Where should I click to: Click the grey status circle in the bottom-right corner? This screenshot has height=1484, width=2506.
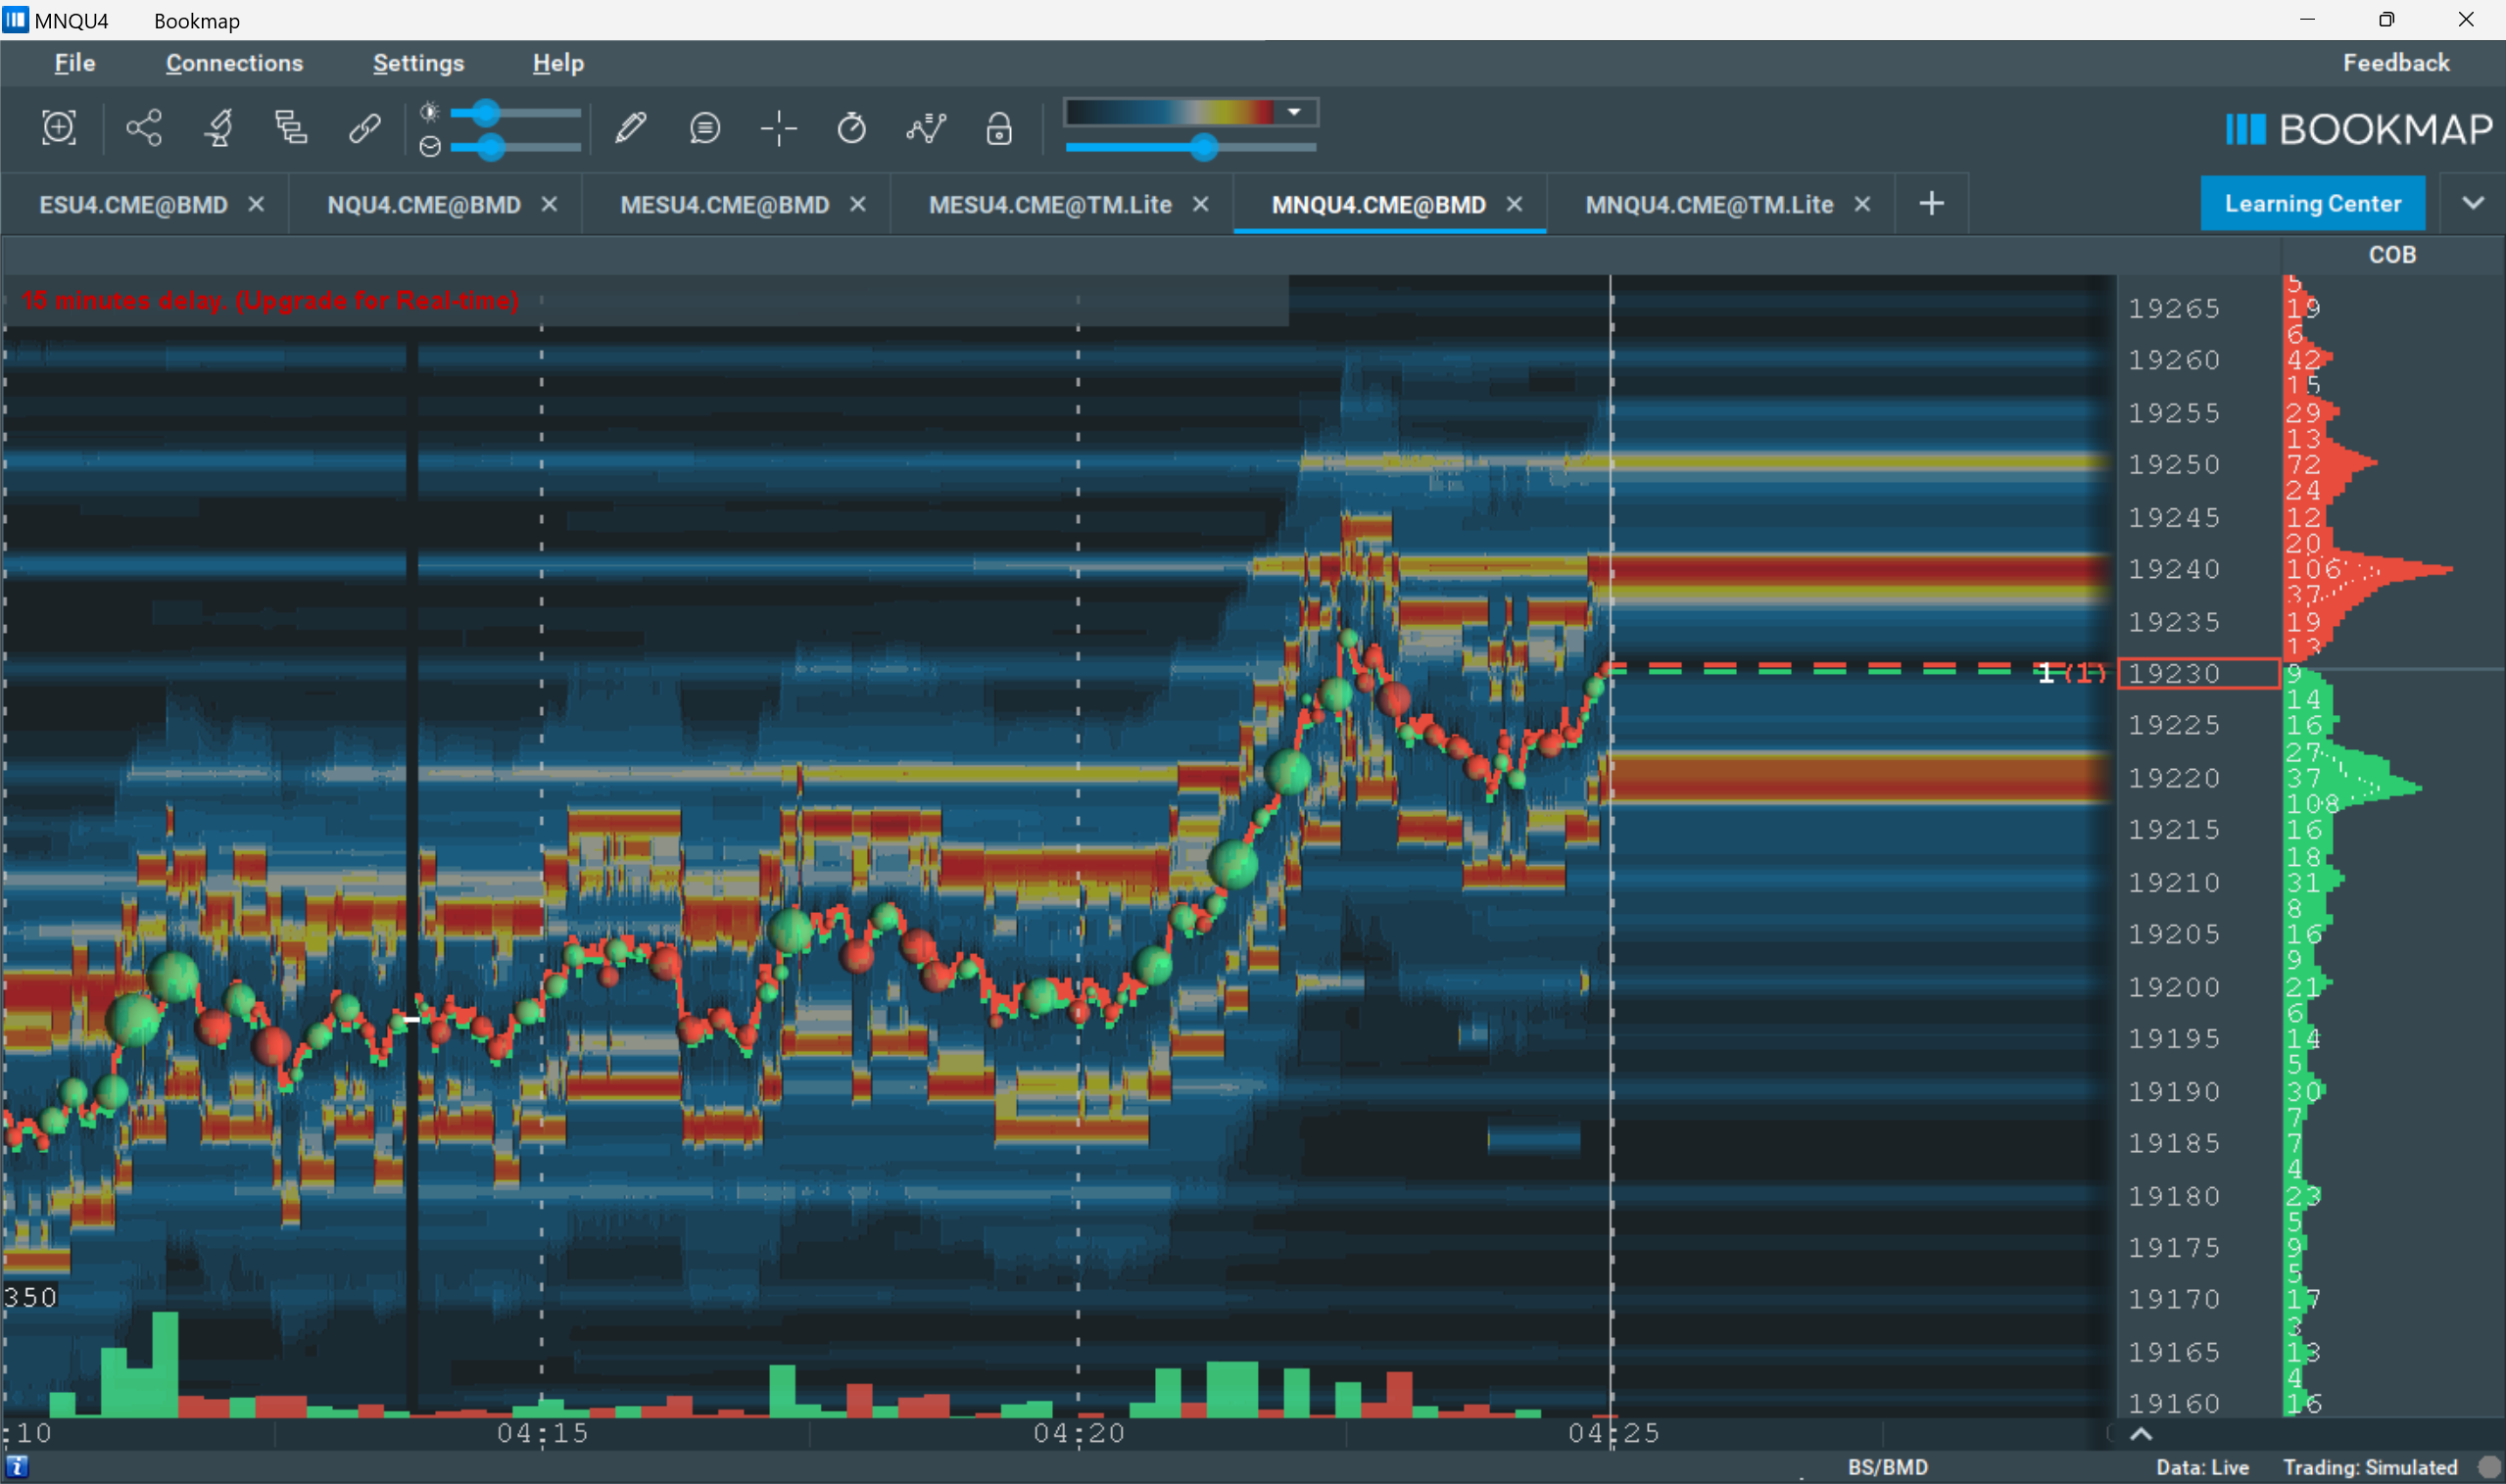(2490, 1467)
